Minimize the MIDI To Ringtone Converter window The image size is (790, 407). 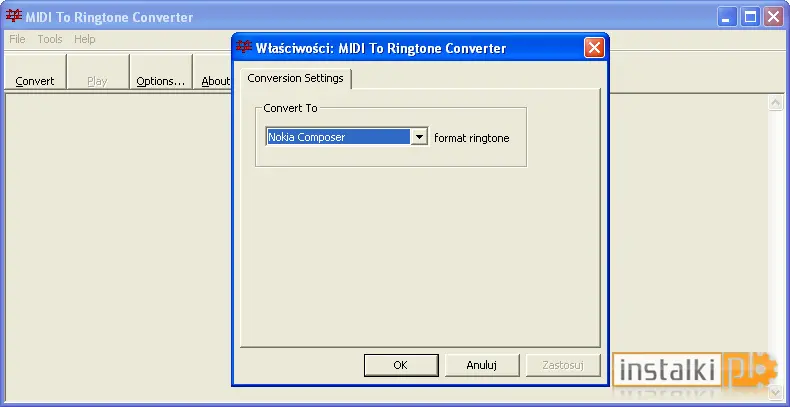pos(727,18)
